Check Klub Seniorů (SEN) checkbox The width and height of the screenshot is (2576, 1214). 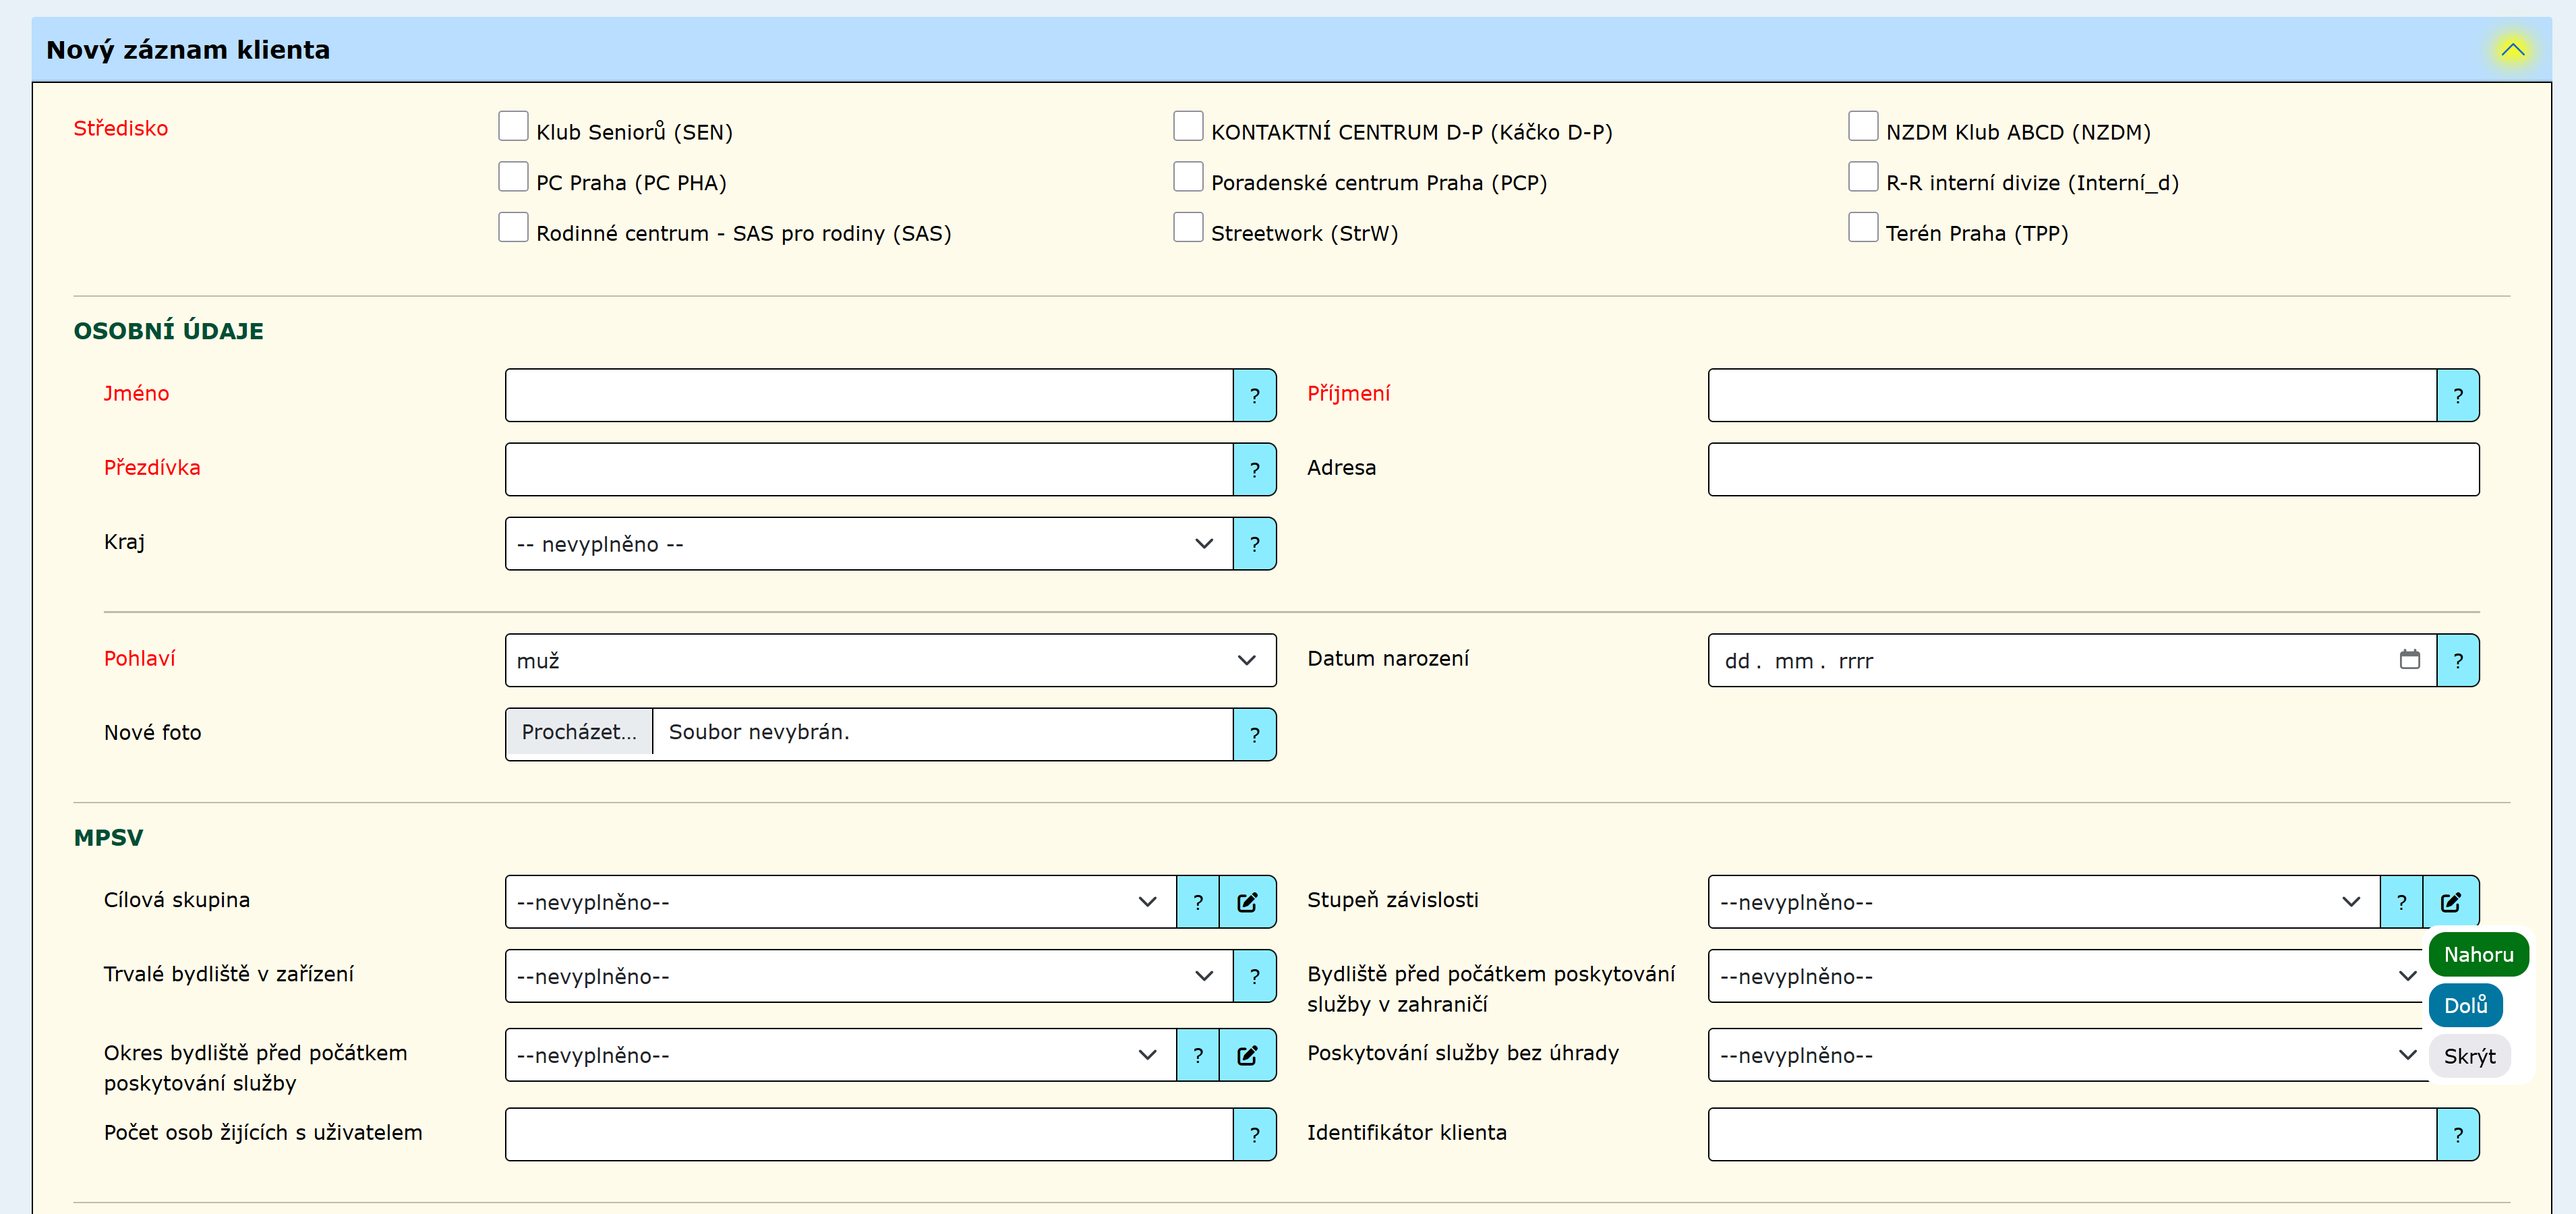coord(513,127)
